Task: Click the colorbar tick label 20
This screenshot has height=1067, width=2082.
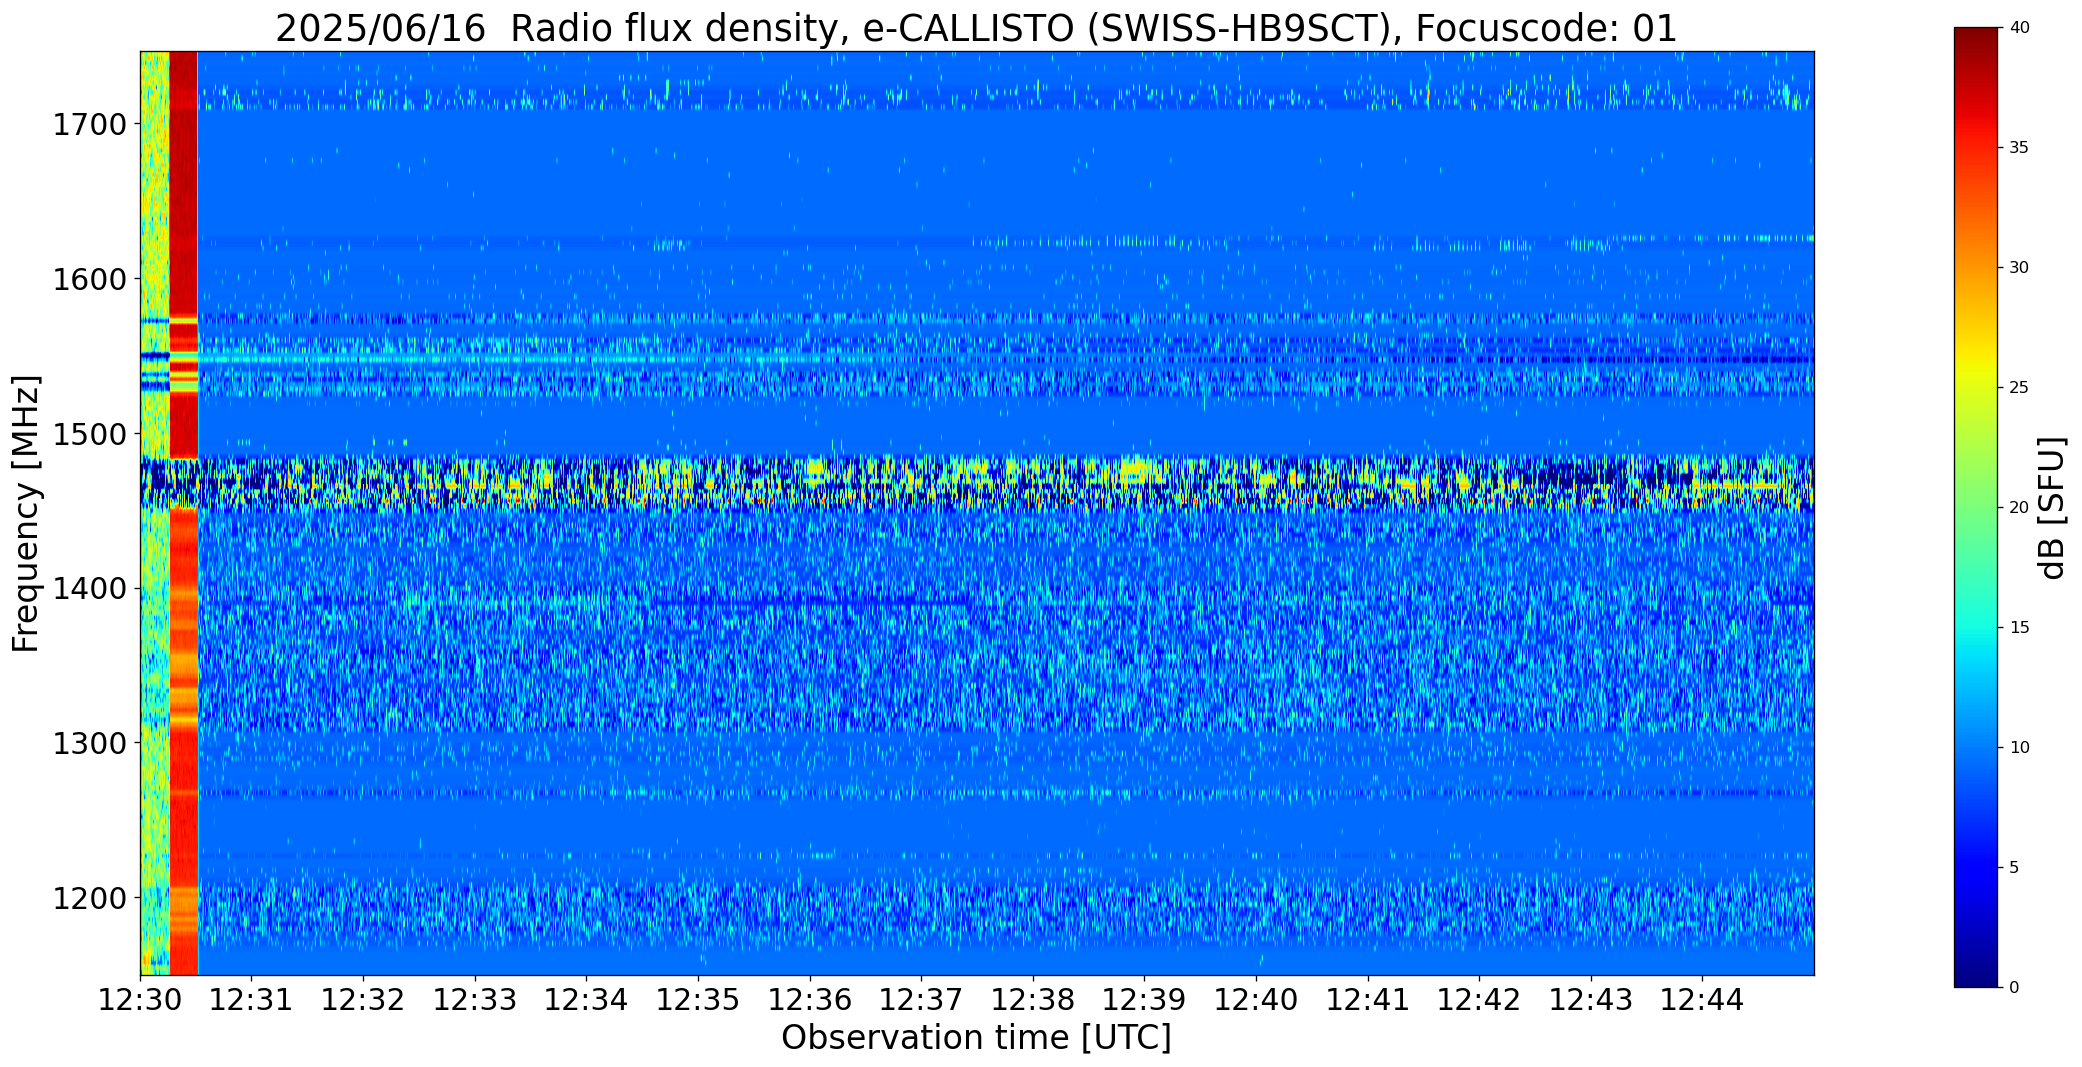Action: [2018, 508]
